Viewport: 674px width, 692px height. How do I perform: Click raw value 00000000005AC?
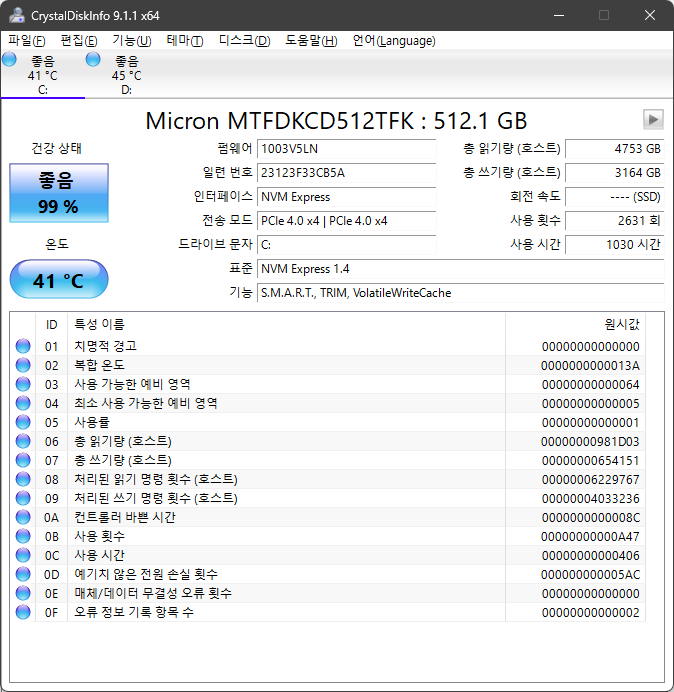coord(590,575)
